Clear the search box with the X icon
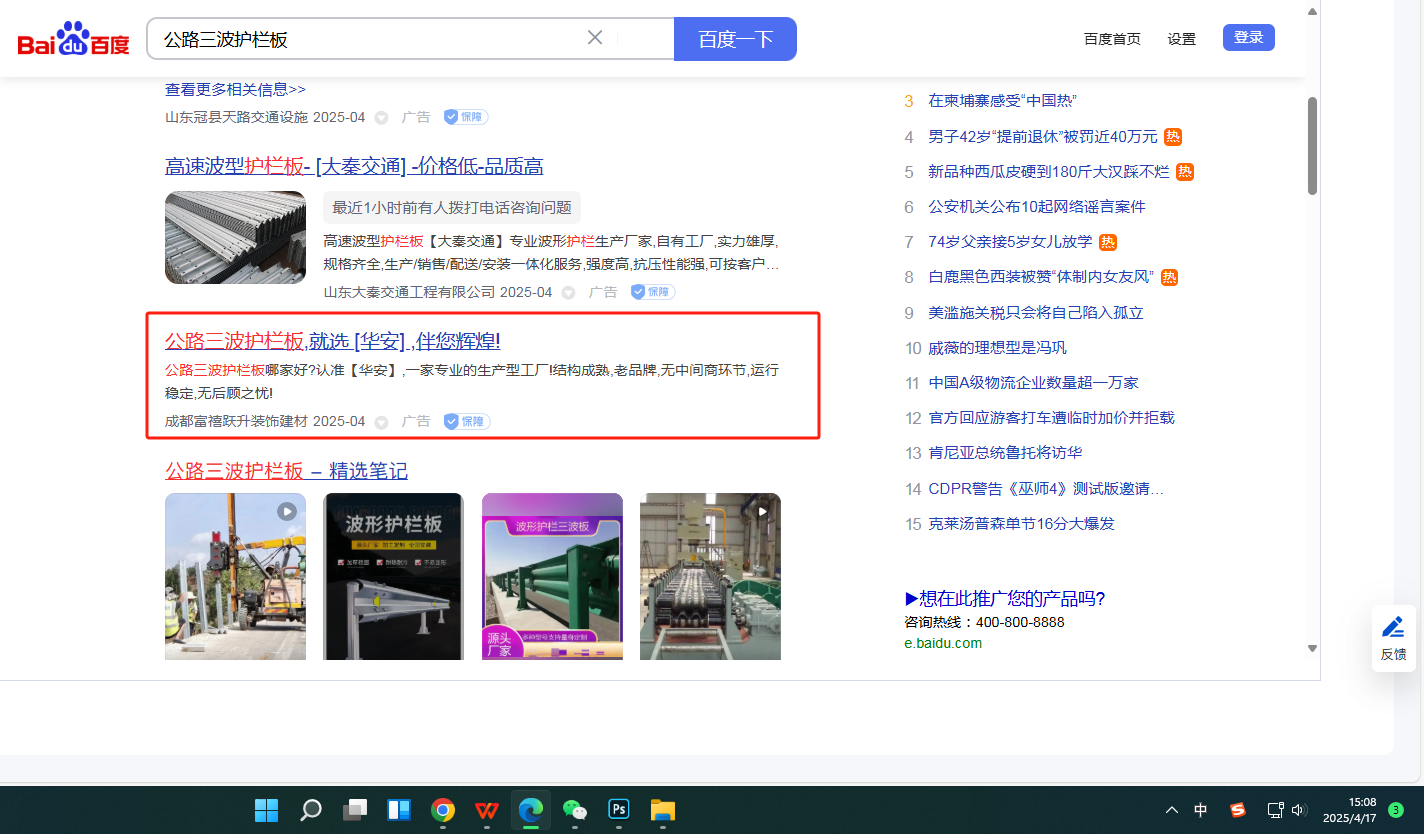 coord(595,38)
